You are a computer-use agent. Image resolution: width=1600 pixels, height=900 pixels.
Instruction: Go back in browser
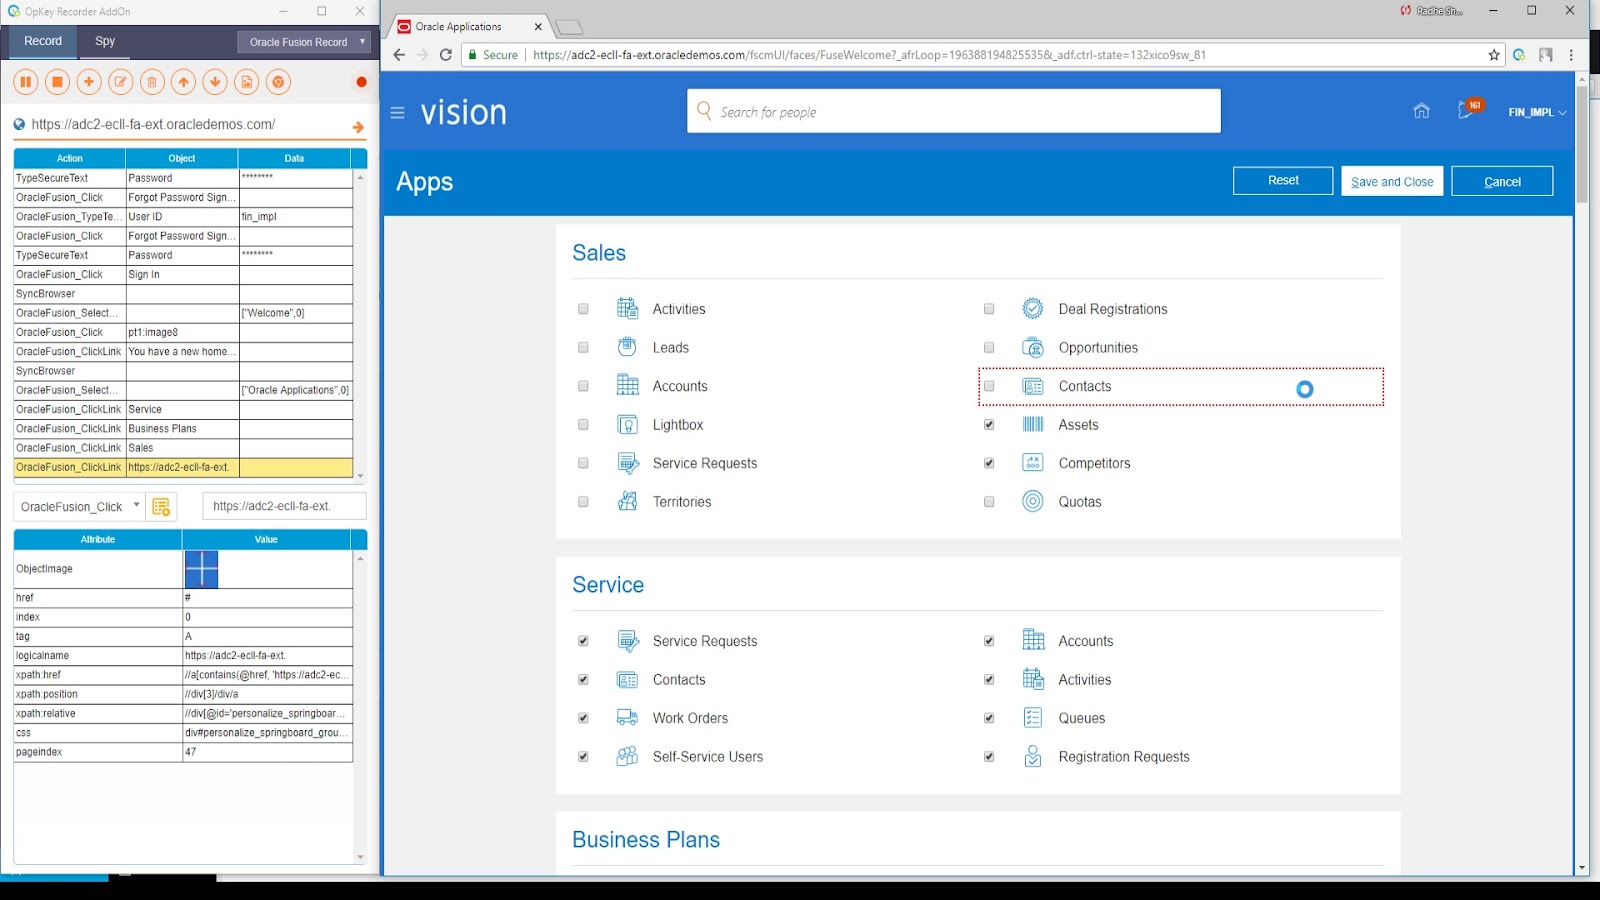[399, 55]
